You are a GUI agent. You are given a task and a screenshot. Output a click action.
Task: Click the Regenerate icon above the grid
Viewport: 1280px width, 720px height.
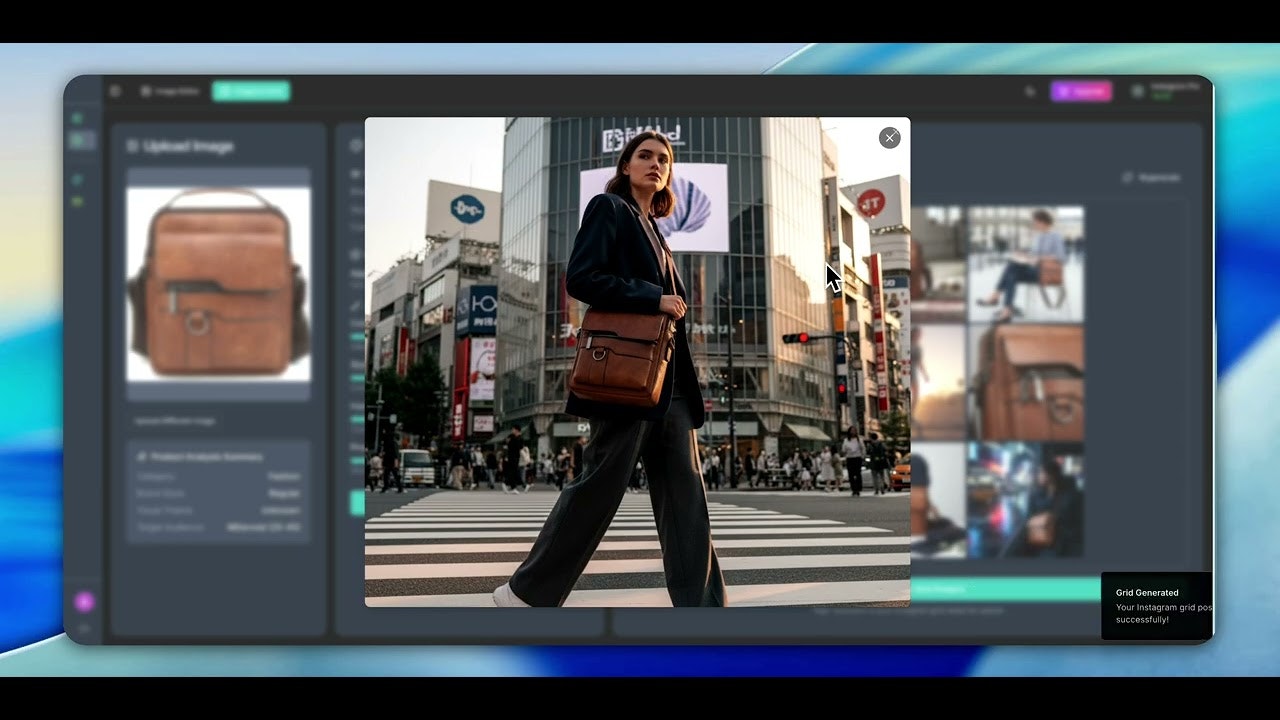click(1130, 177)
